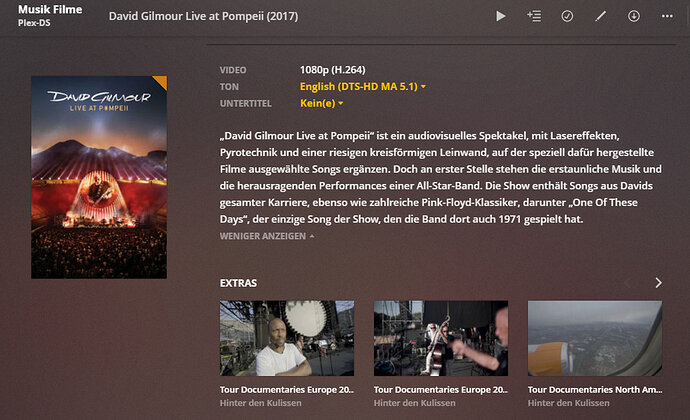Click the Plex-DS server name
The height and width of the screenshot is (420, 690).
tap(34, 23)
